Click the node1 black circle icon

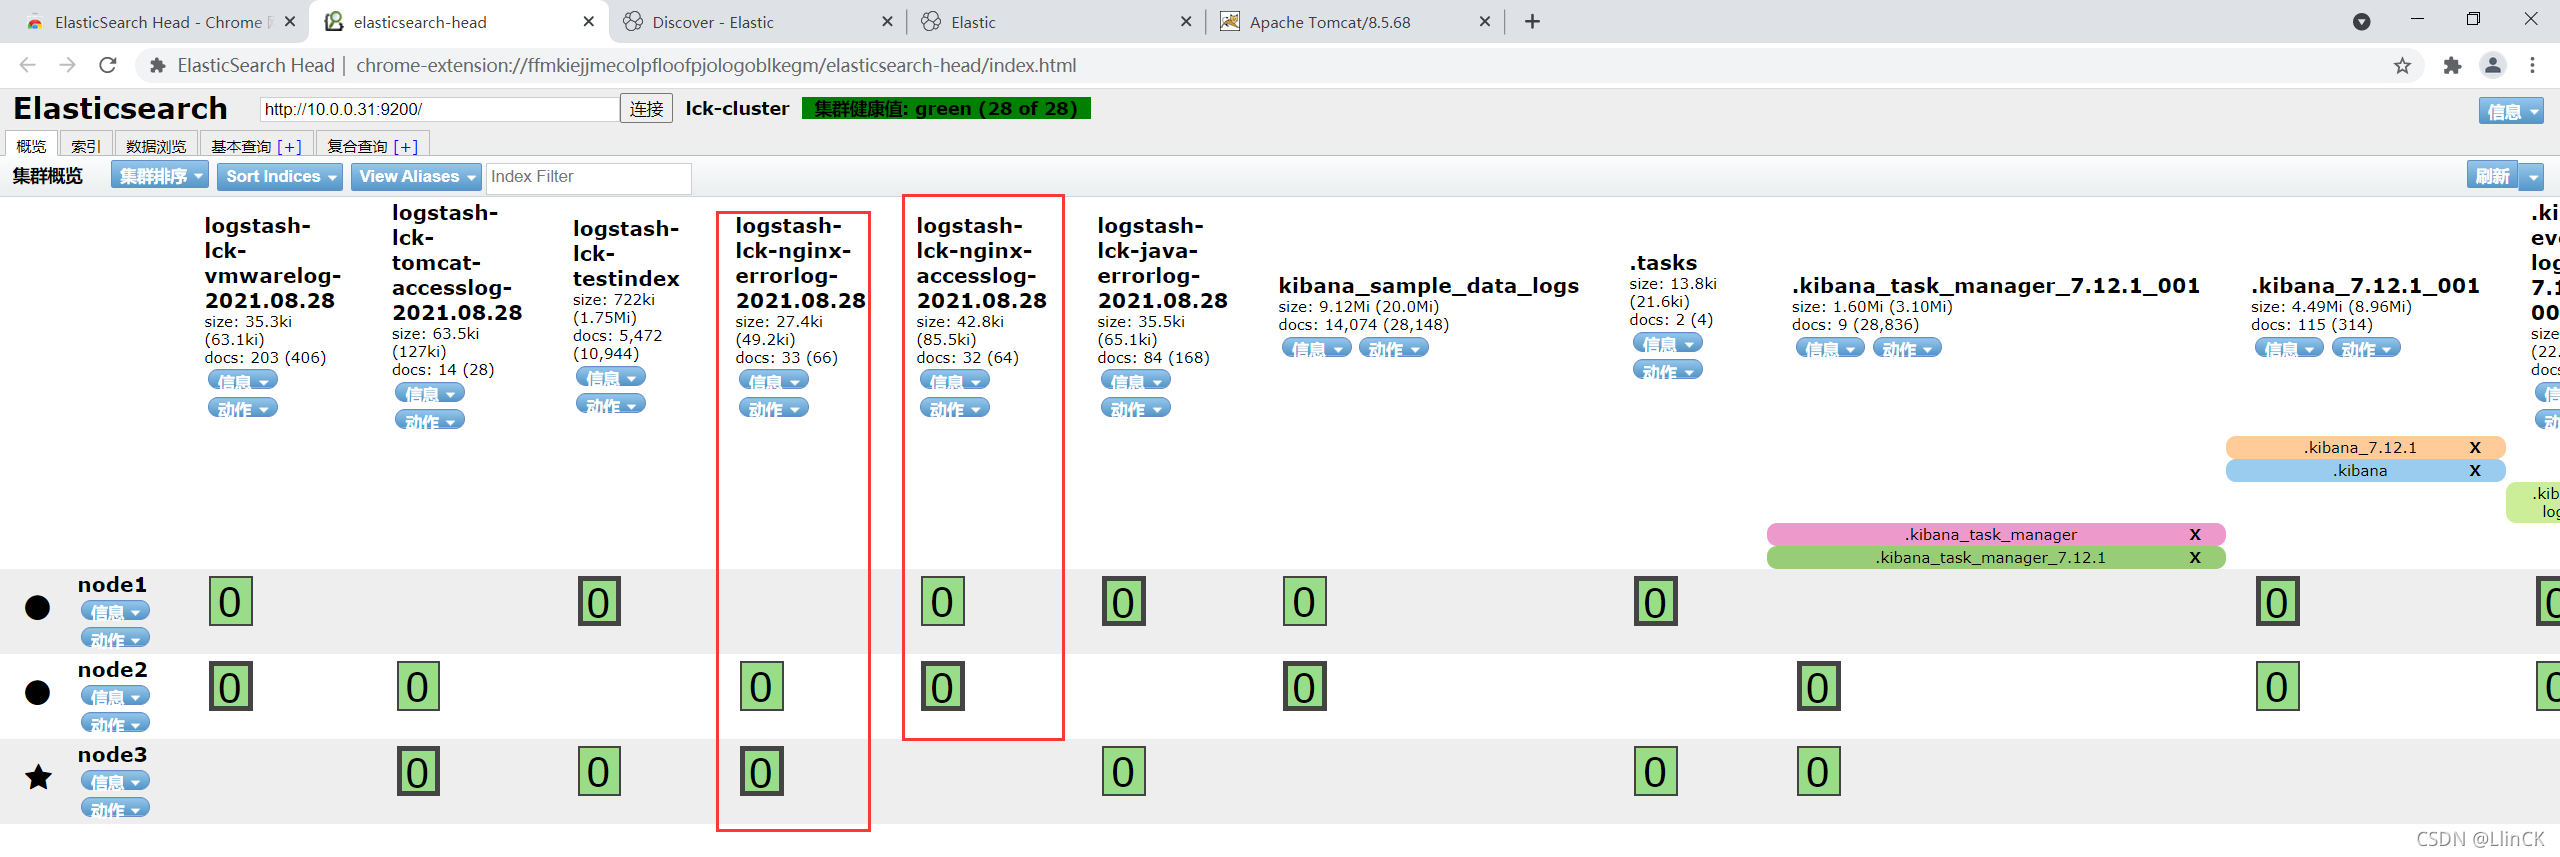tap(37, 607)
